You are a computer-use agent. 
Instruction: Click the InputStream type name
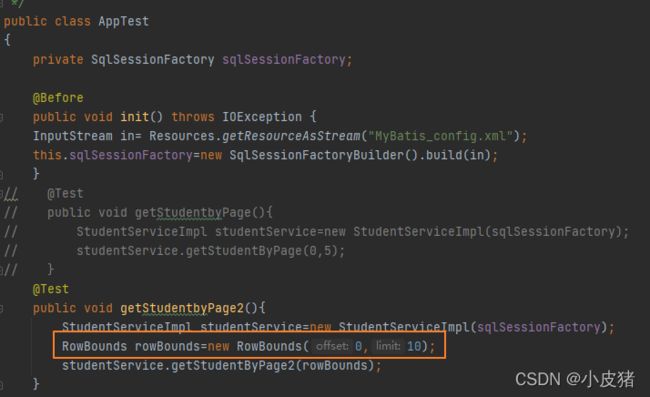73,136
